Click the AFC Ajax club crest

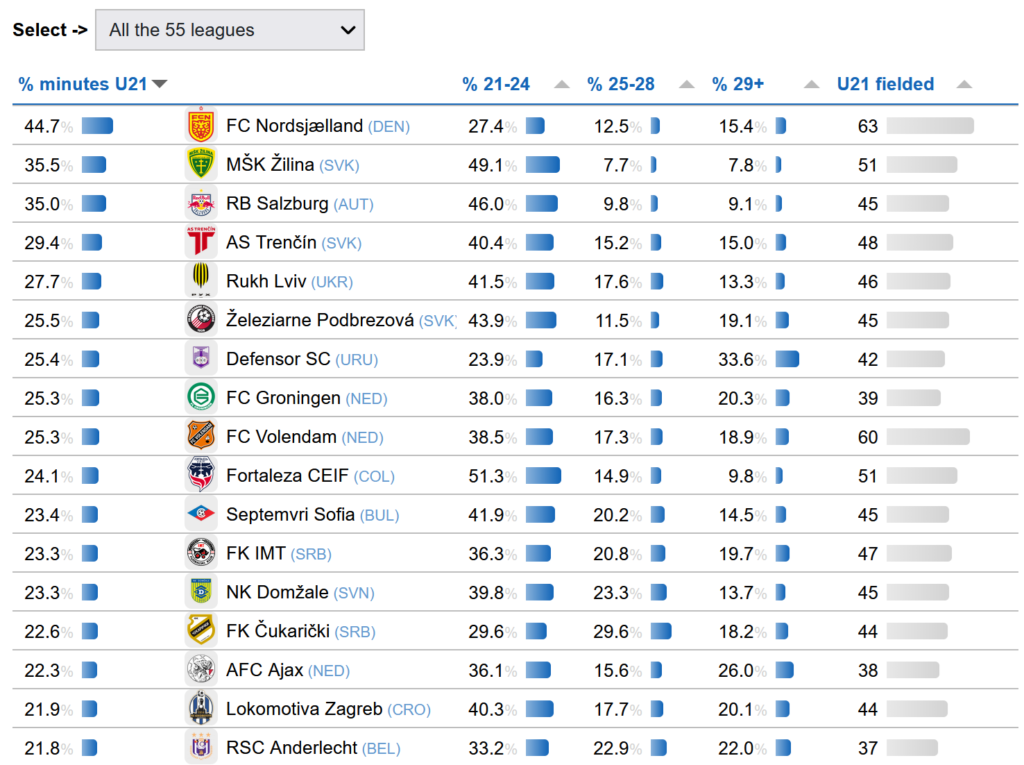coord(201,670)
